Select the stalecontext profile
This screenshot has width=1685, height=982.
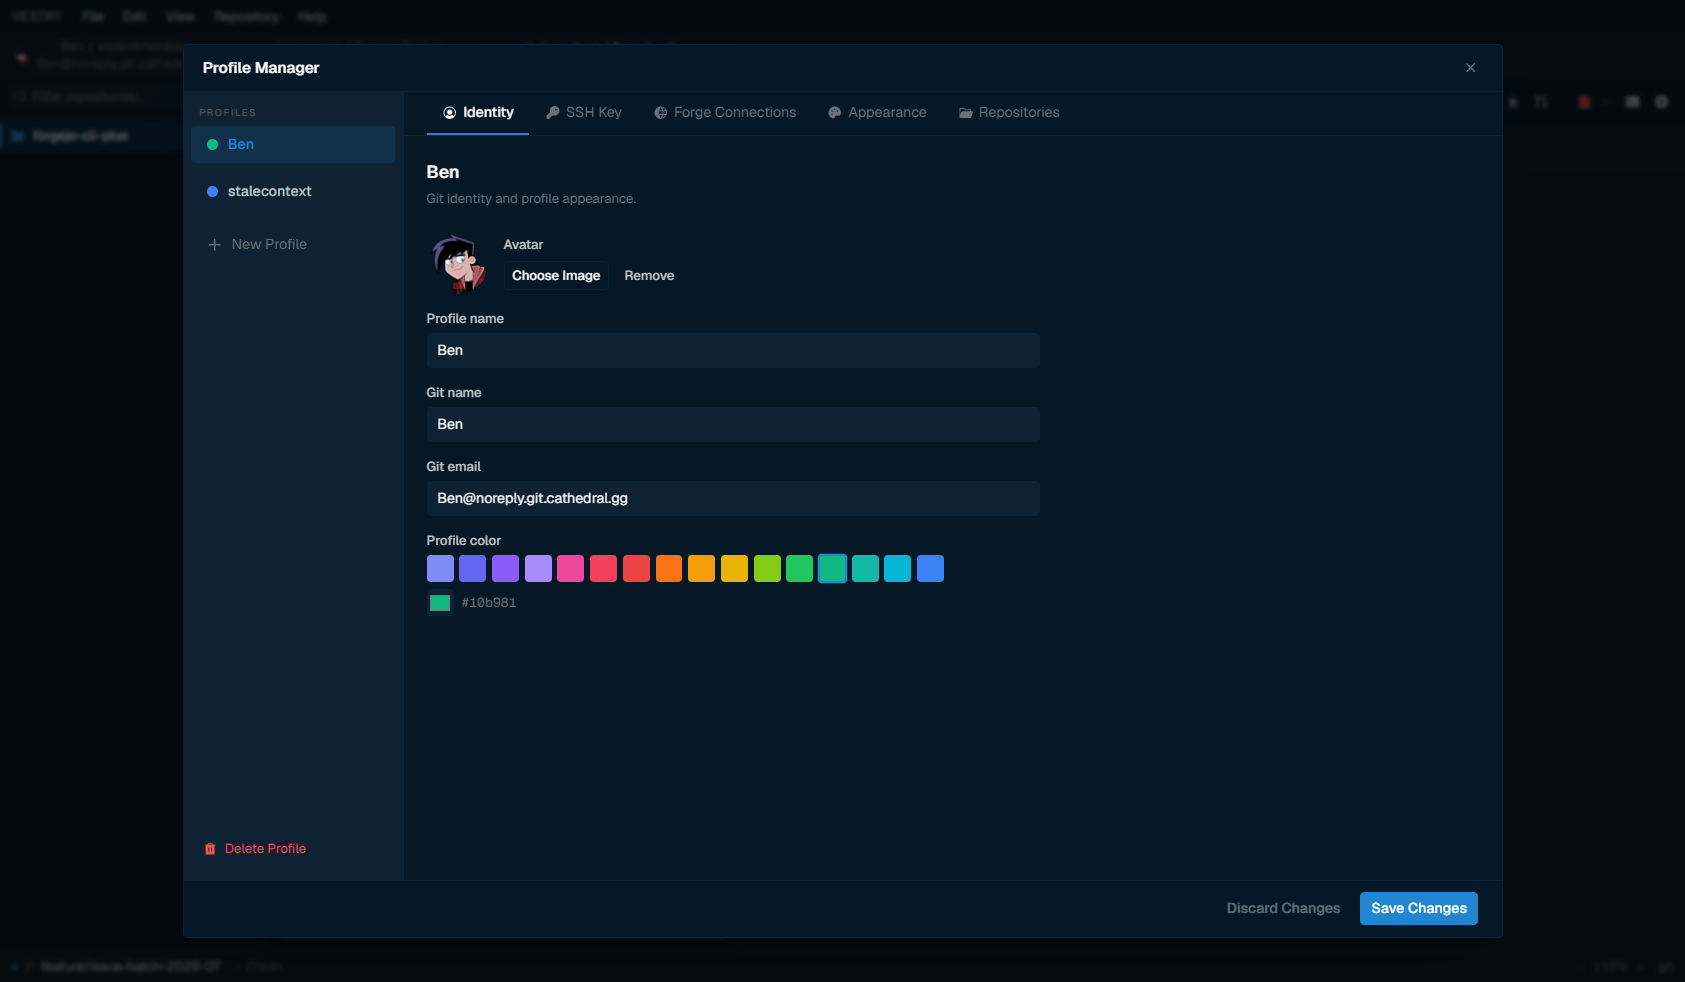pos(293,191)
